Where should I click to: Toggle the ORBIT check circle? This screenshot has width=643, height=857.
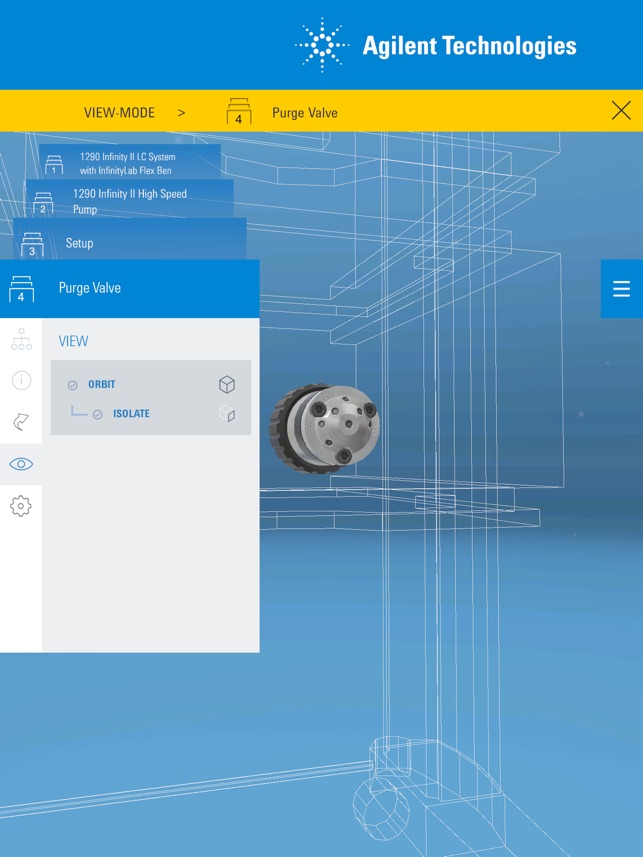(72, 385)
